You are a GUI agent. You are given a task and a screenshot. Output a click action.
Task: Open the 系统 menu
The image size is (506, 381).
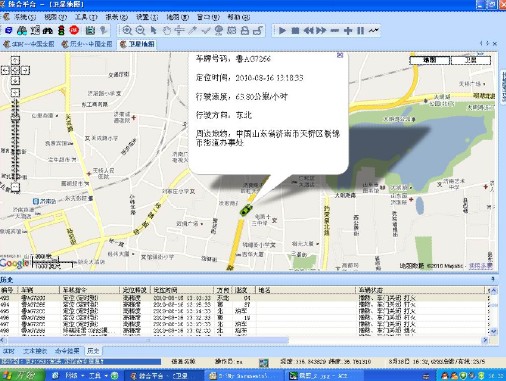click(x=24, y=17)
